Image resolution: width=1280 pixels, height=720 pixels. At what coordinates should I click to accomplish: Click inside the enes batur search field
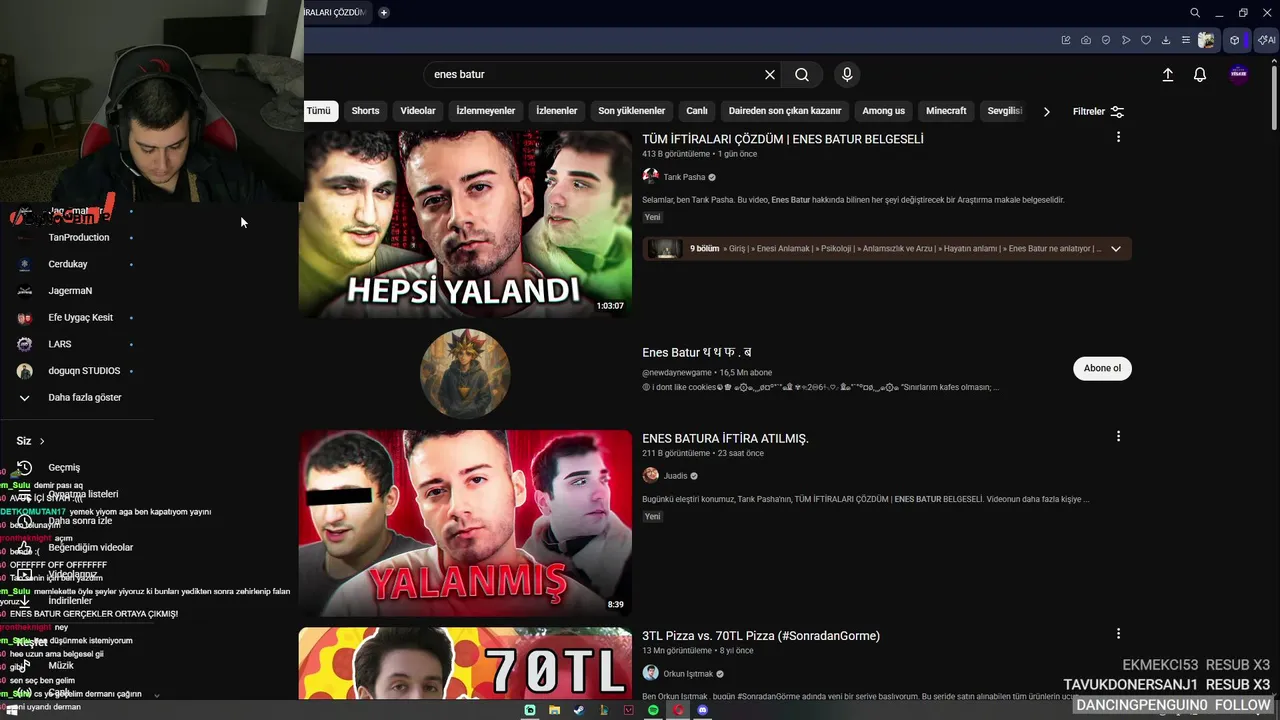click(x=595, y=75)
